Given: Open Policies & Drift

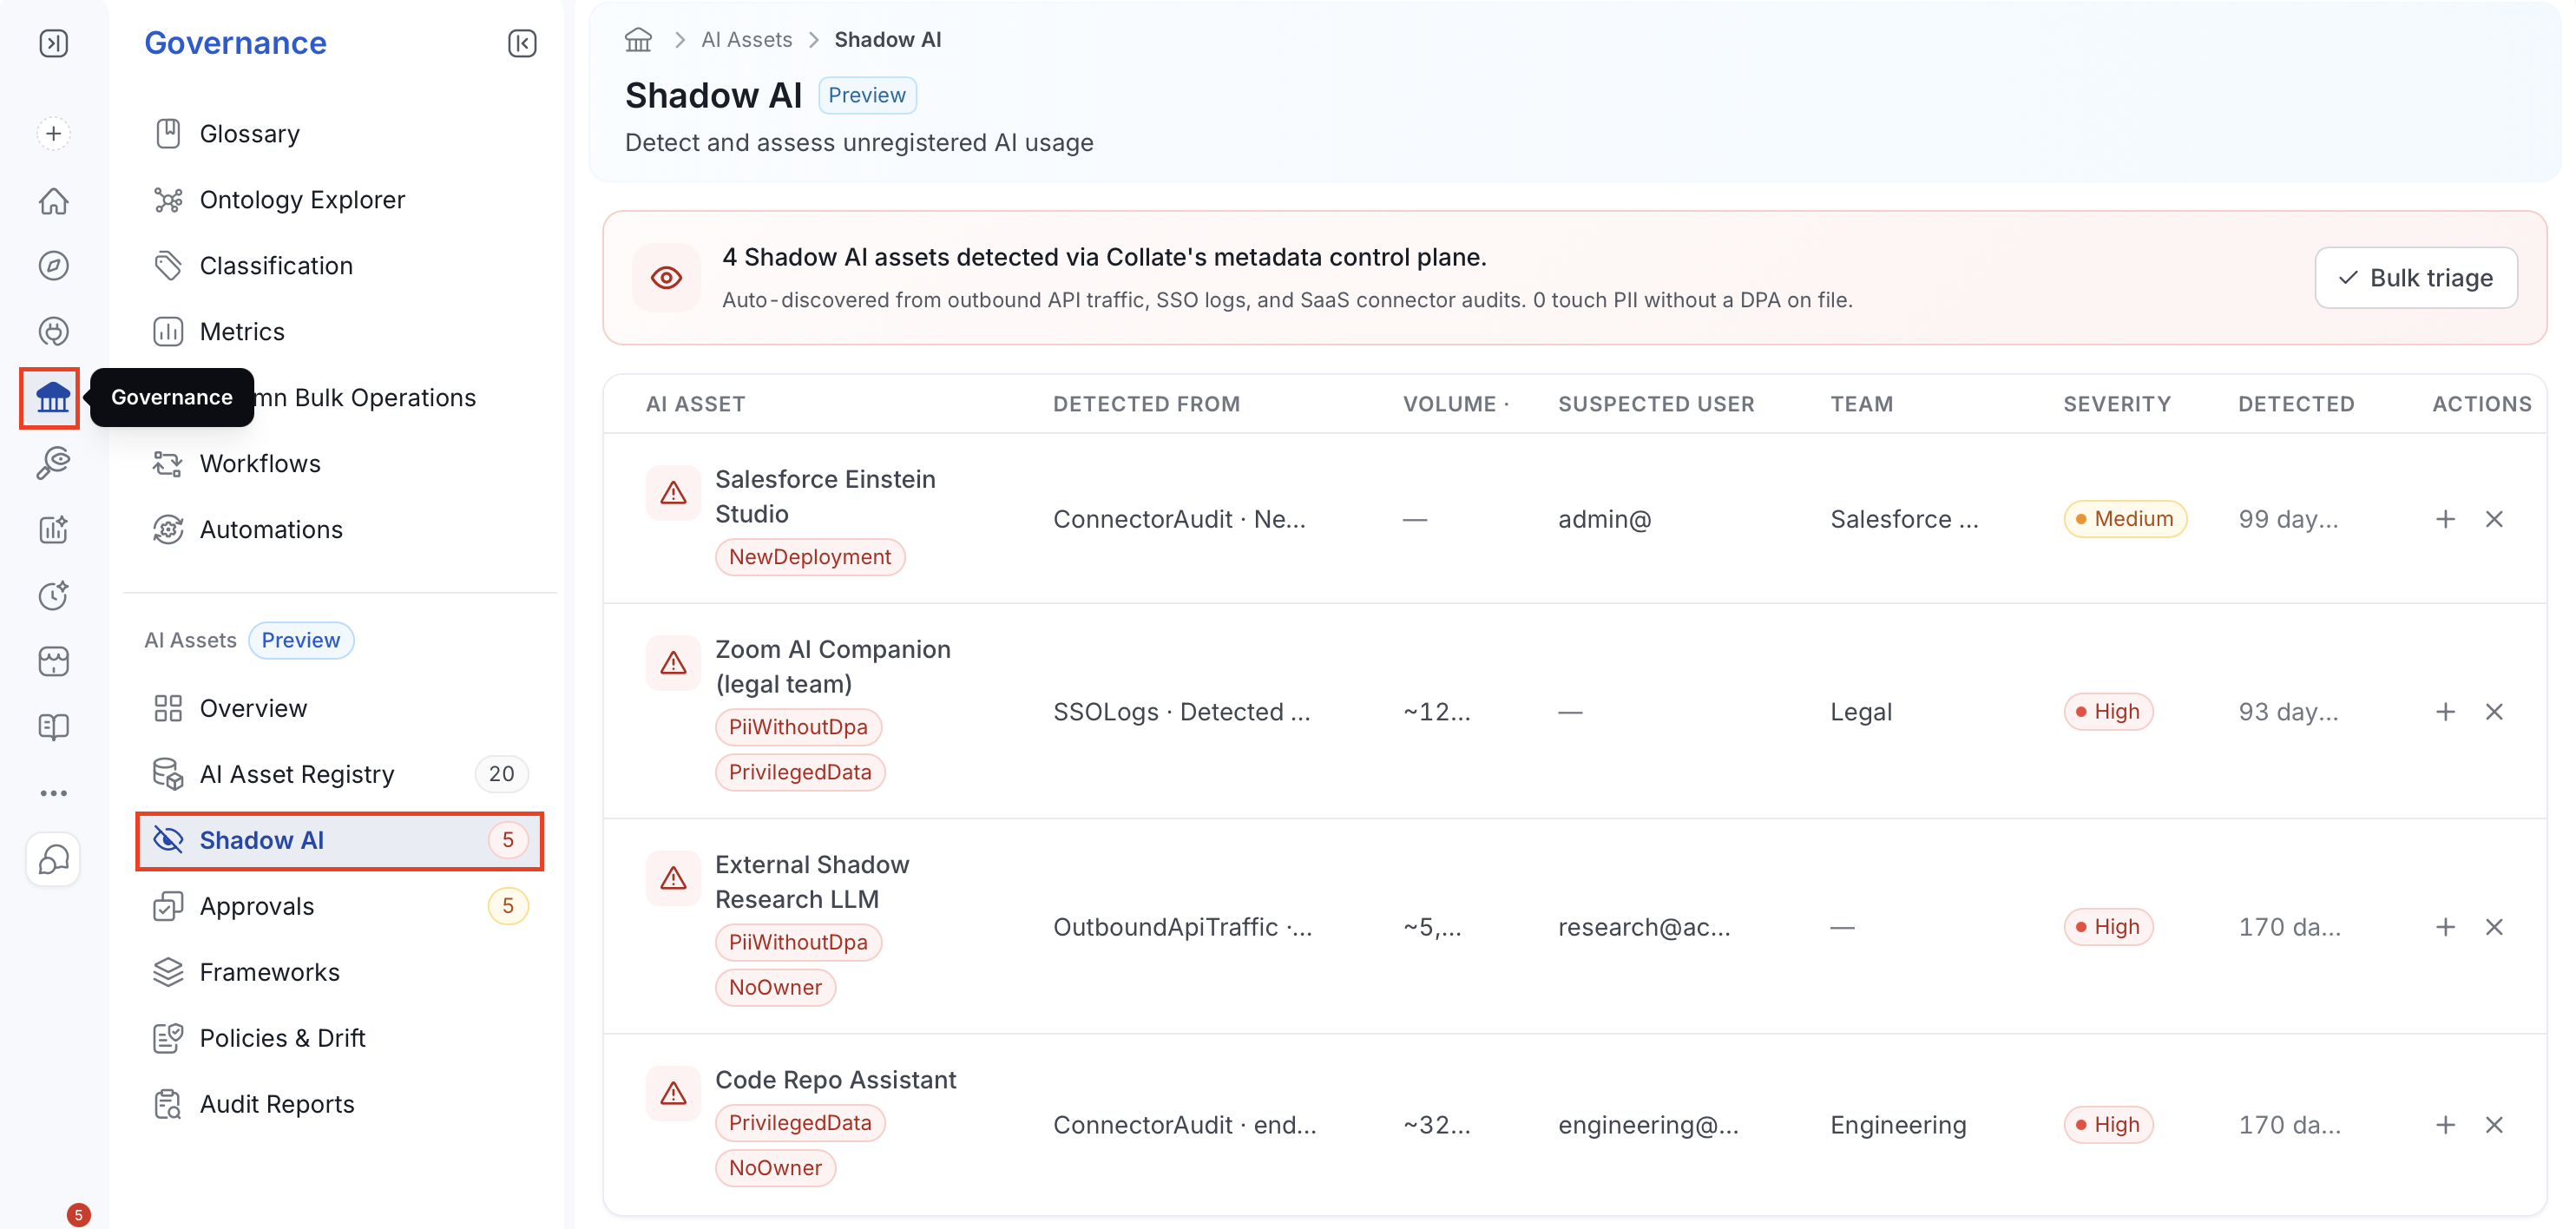Looking at the screenshot, I should pyautogui.click(x=340, y=1039).
